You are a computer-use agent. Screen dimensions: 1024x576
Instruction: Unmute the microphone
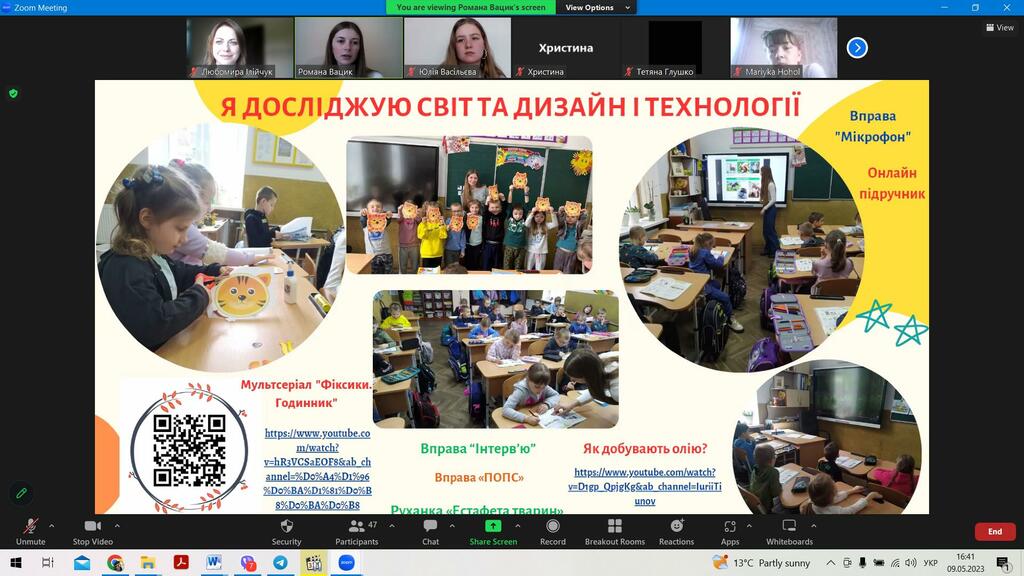click(x=31, y=532)
